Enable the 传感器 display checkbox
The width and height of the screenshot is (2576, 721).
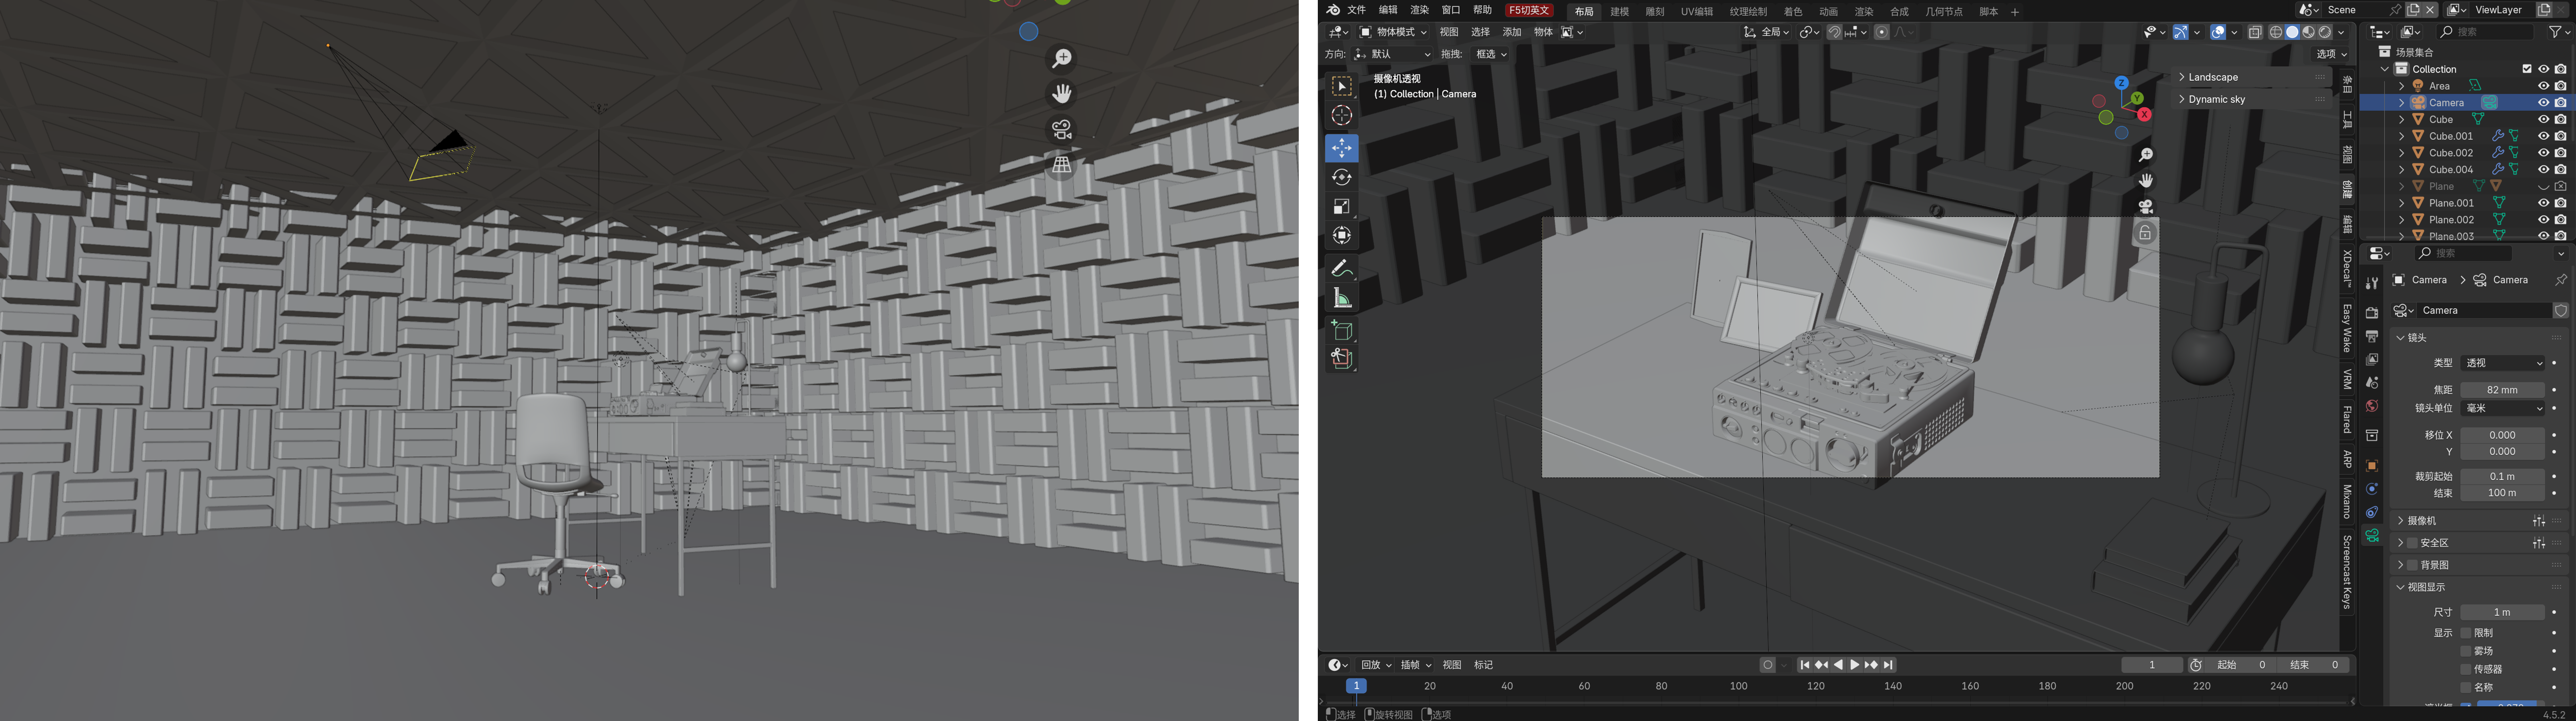2466,669
